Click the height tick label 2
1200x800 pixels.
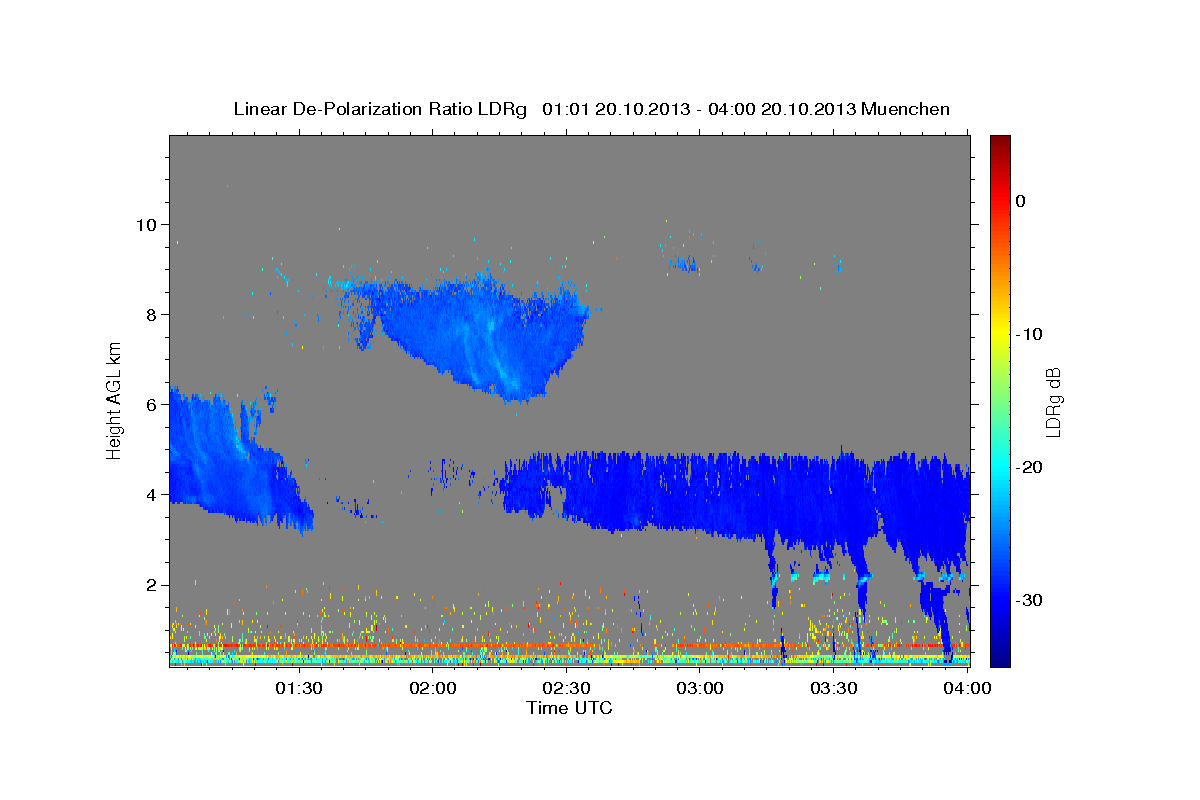point(151,584)
